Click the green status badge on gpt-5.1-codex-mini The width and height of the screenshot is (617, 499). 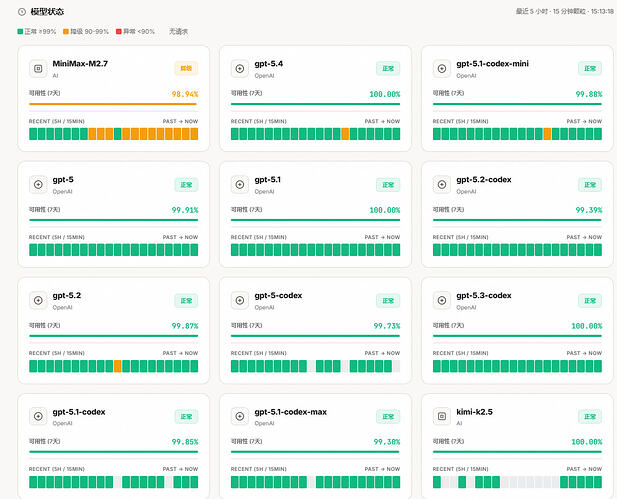coord(590,68)
